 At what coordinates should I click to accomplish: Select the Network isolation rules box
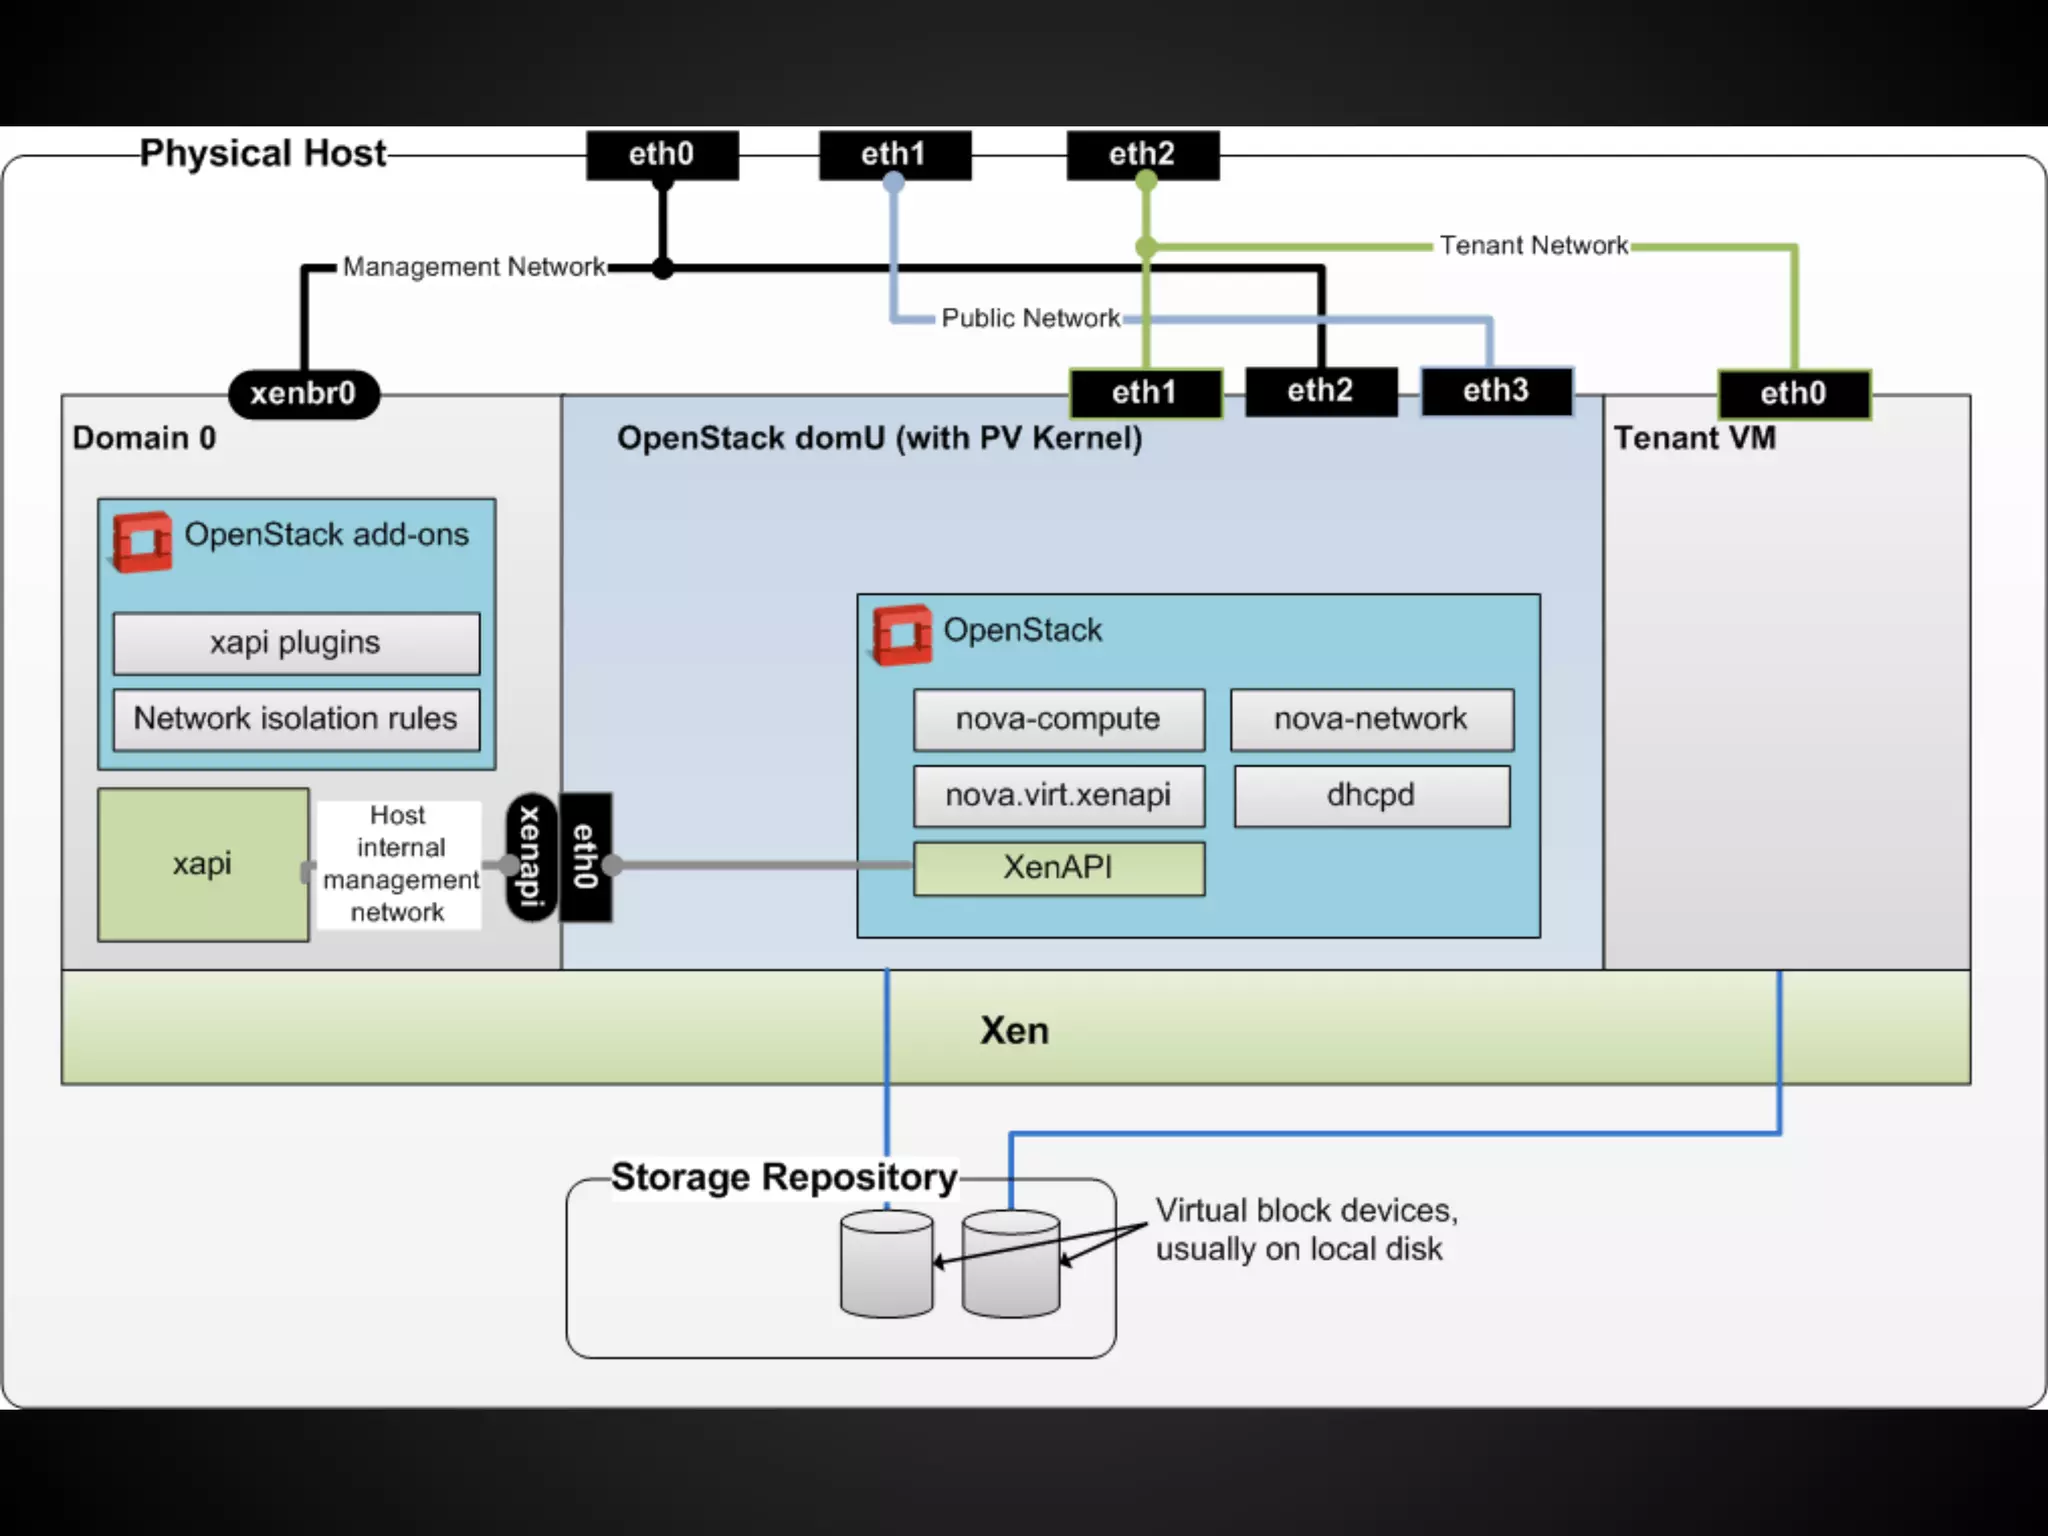[296, 719]
